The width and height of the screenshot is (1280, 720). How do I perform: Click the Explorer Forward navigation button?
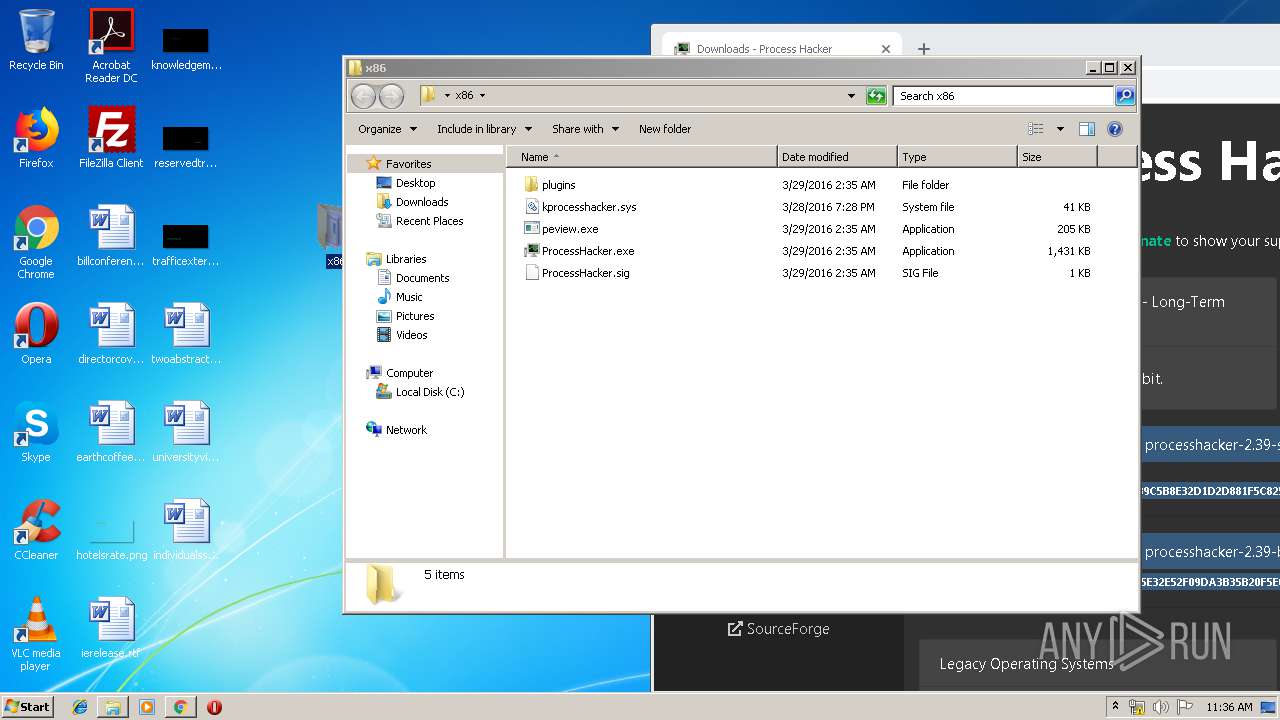point(391,96)
